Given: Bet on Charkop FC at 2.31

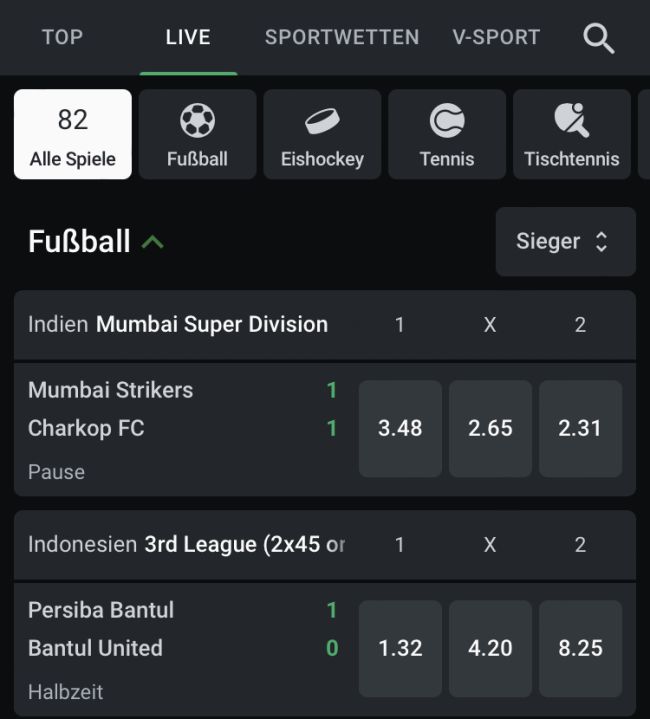Looking at the screenshot, I should [580, 428].
